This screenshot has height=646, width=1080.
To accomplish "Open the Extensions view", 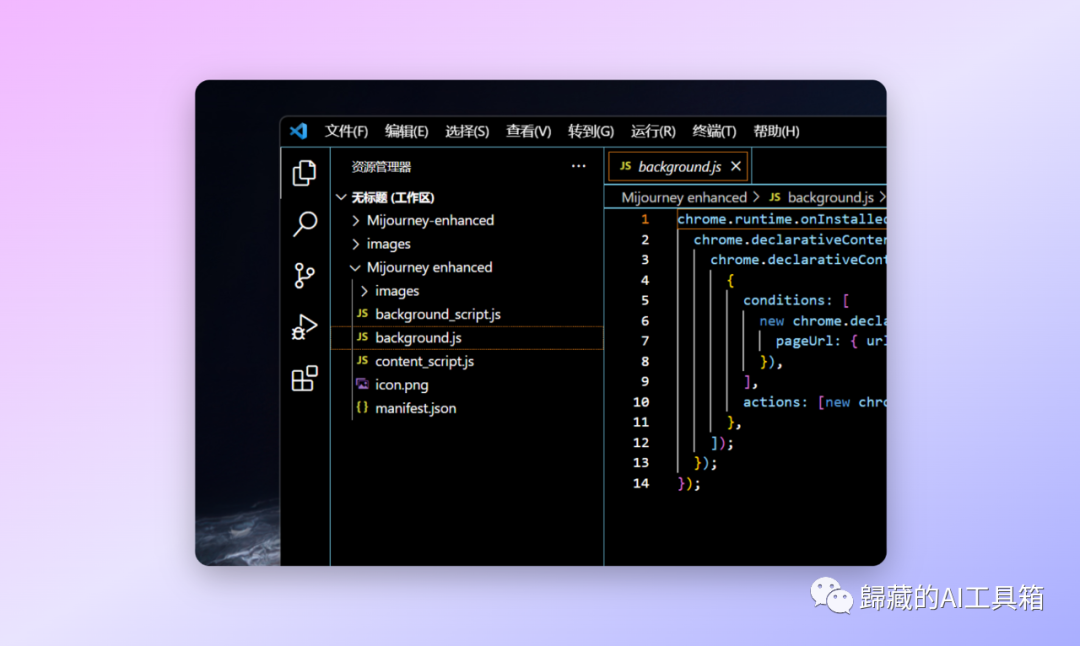I will click(x=304, y=378).
